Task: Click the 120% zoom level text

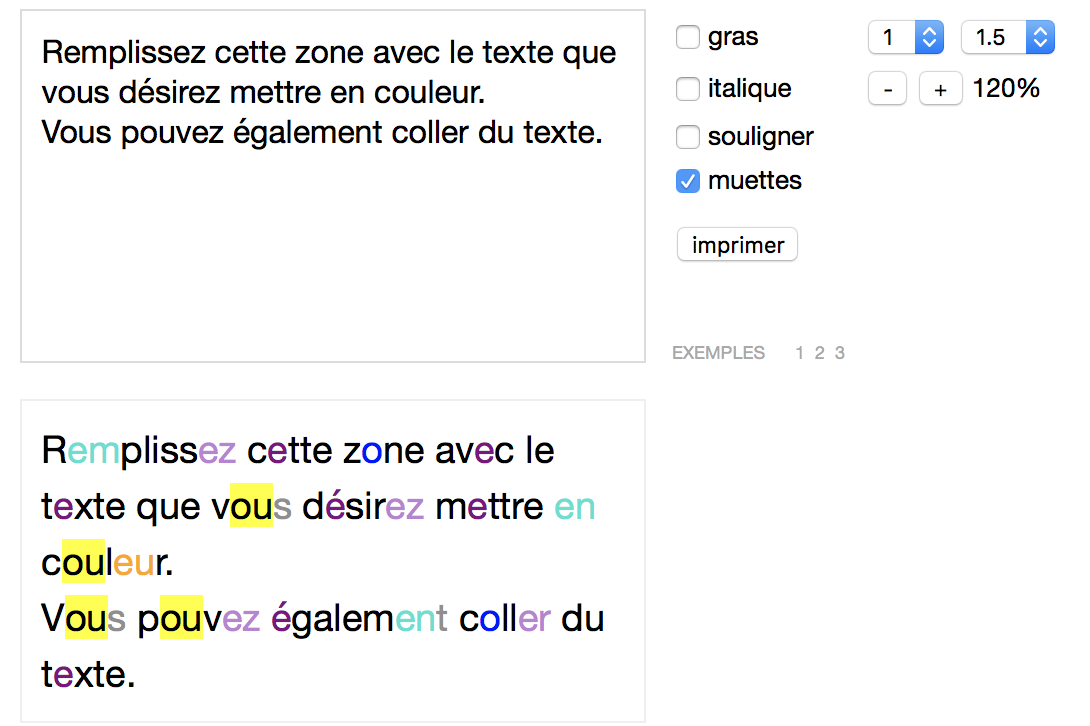Action: pos(1006,89)
